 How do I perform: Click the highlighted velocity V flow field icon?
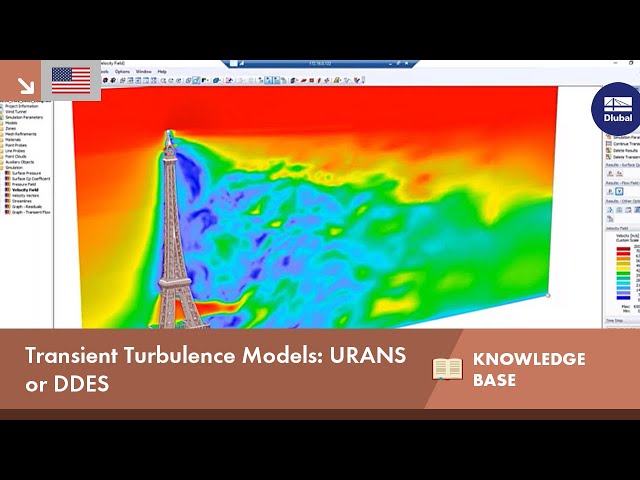(x=619, y=191)
